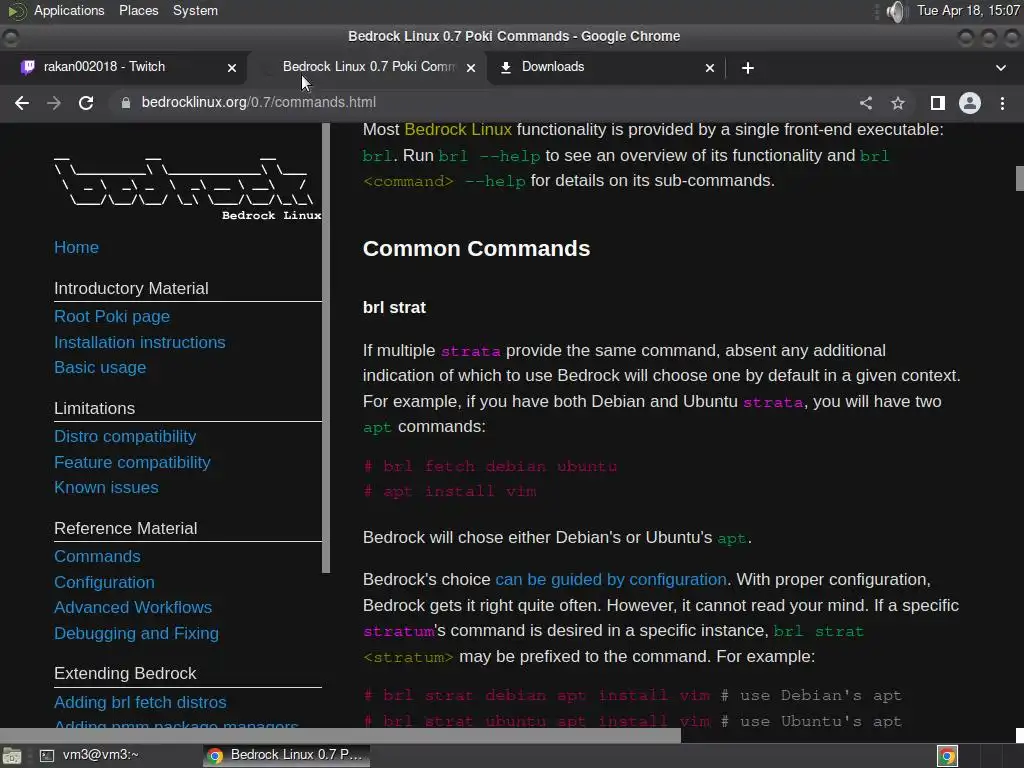Click the browser forward arrow
This screenshot has width=1024, height=768.
click(x=54, y=103)
